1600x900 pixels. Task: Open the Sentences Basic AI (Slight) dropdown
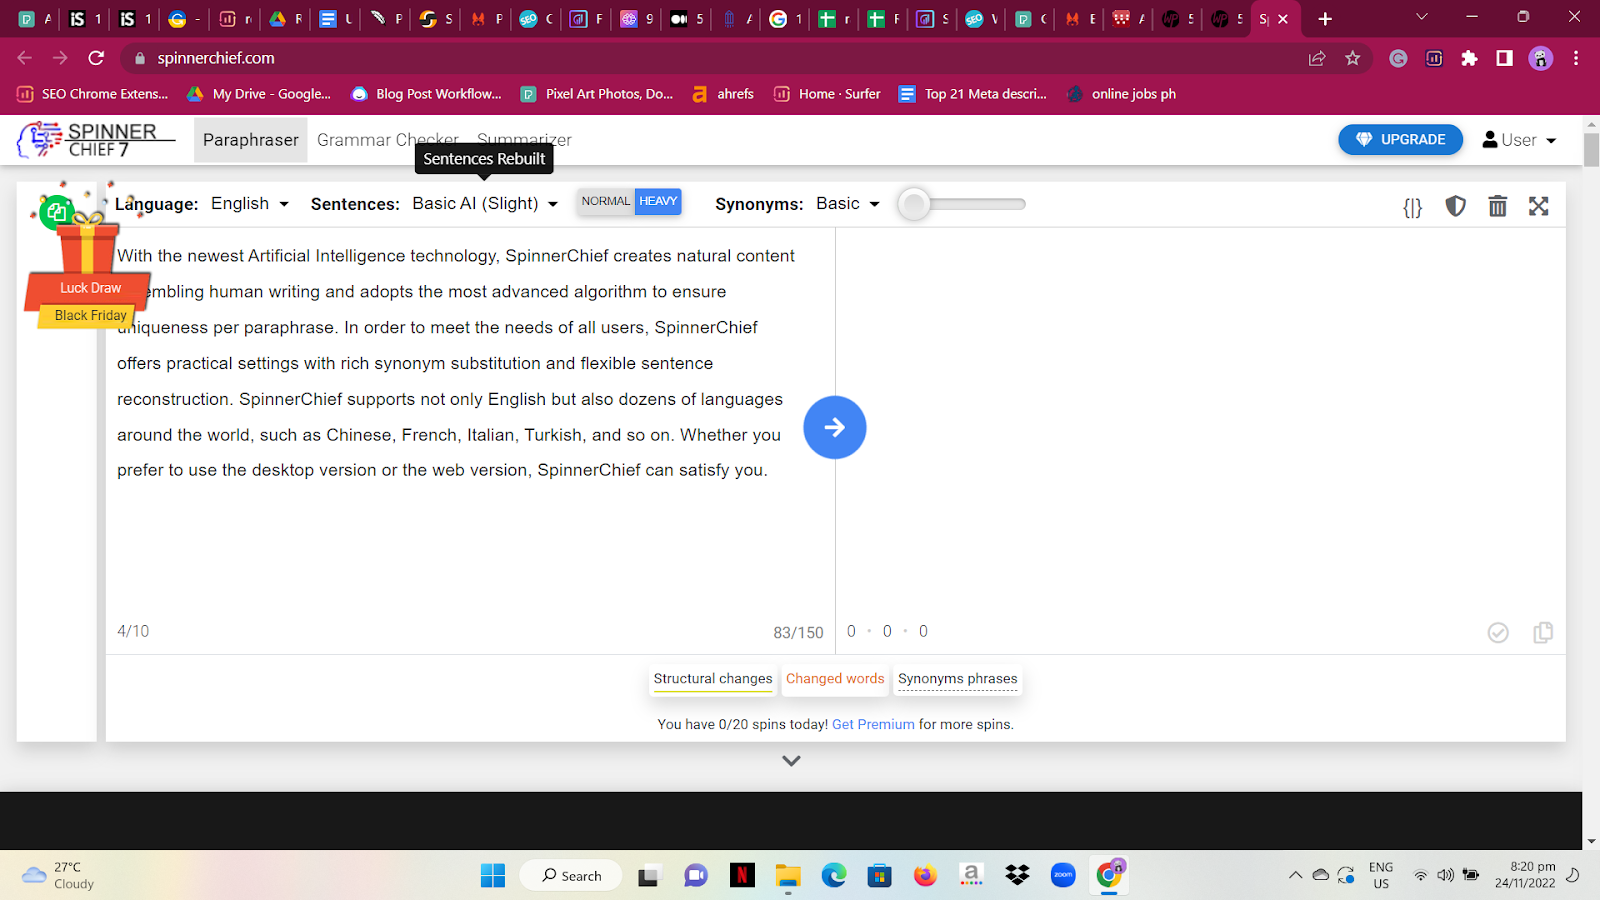coord(485,204)
